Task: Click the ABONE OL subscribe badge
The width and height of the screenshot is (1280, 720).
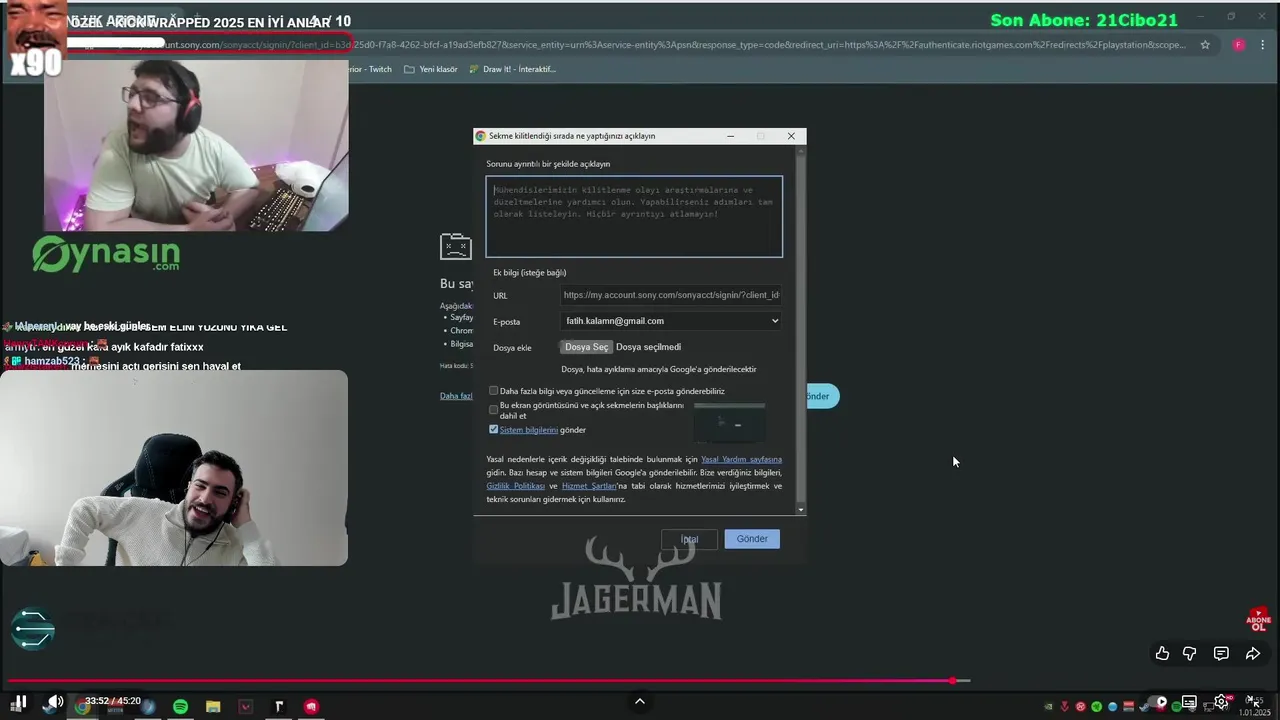Action: 1258,620
